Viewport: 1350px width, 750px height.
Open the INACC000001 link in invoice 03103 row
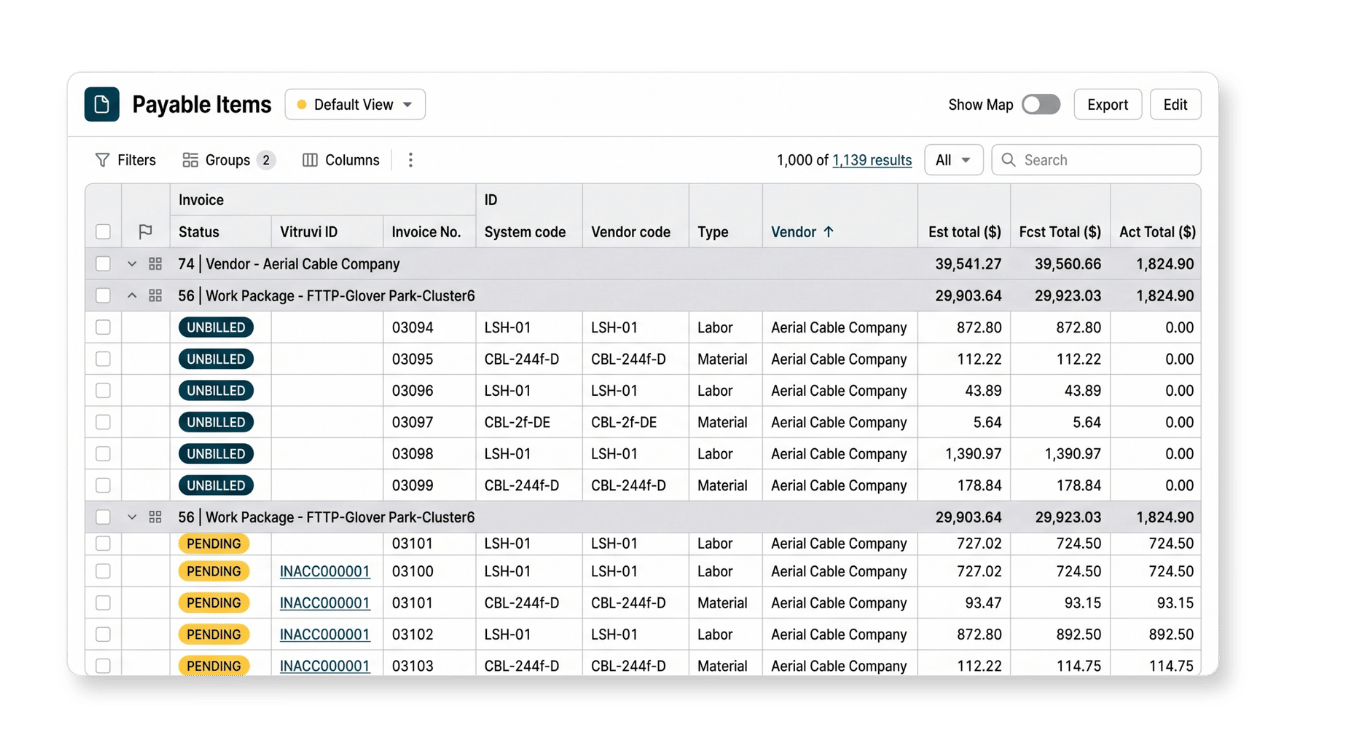coord(325,666)
